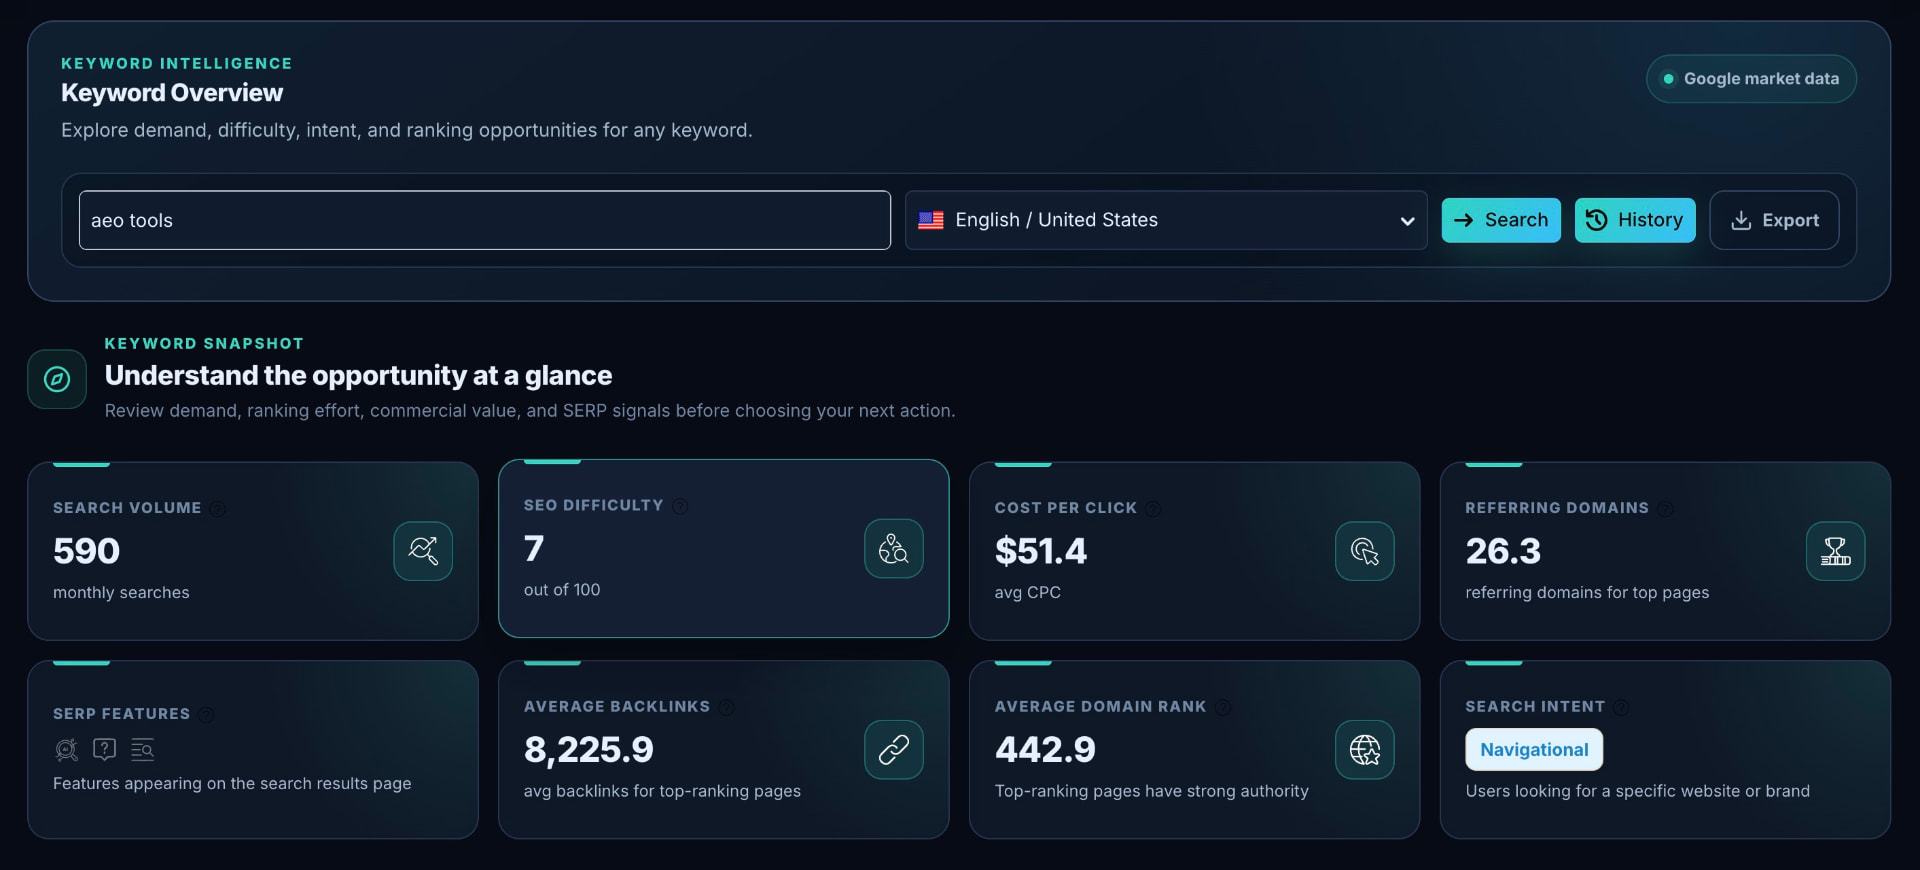Show the Cost Per Click help icon

coord(1153,509)
